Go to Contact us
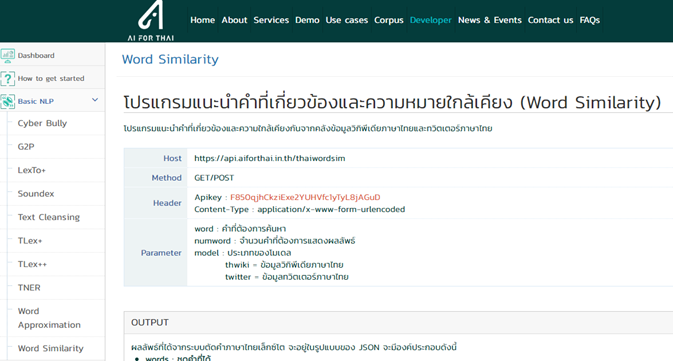 tap(551, 20)
